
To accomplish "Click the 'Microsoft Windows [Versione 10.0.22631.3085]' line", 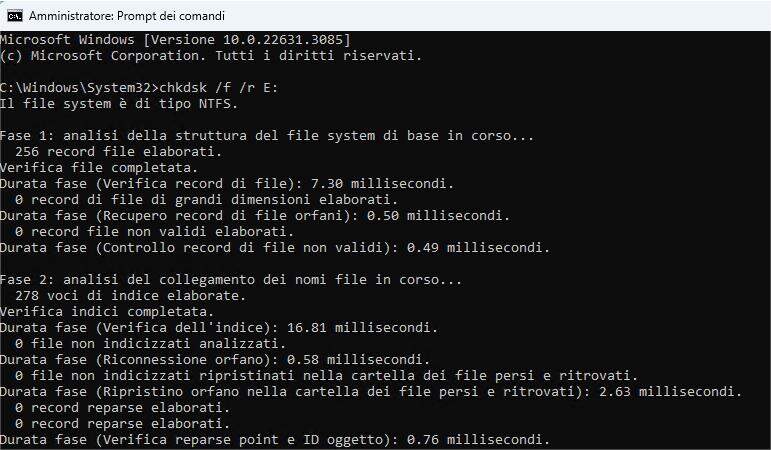I will pos(175,40).
